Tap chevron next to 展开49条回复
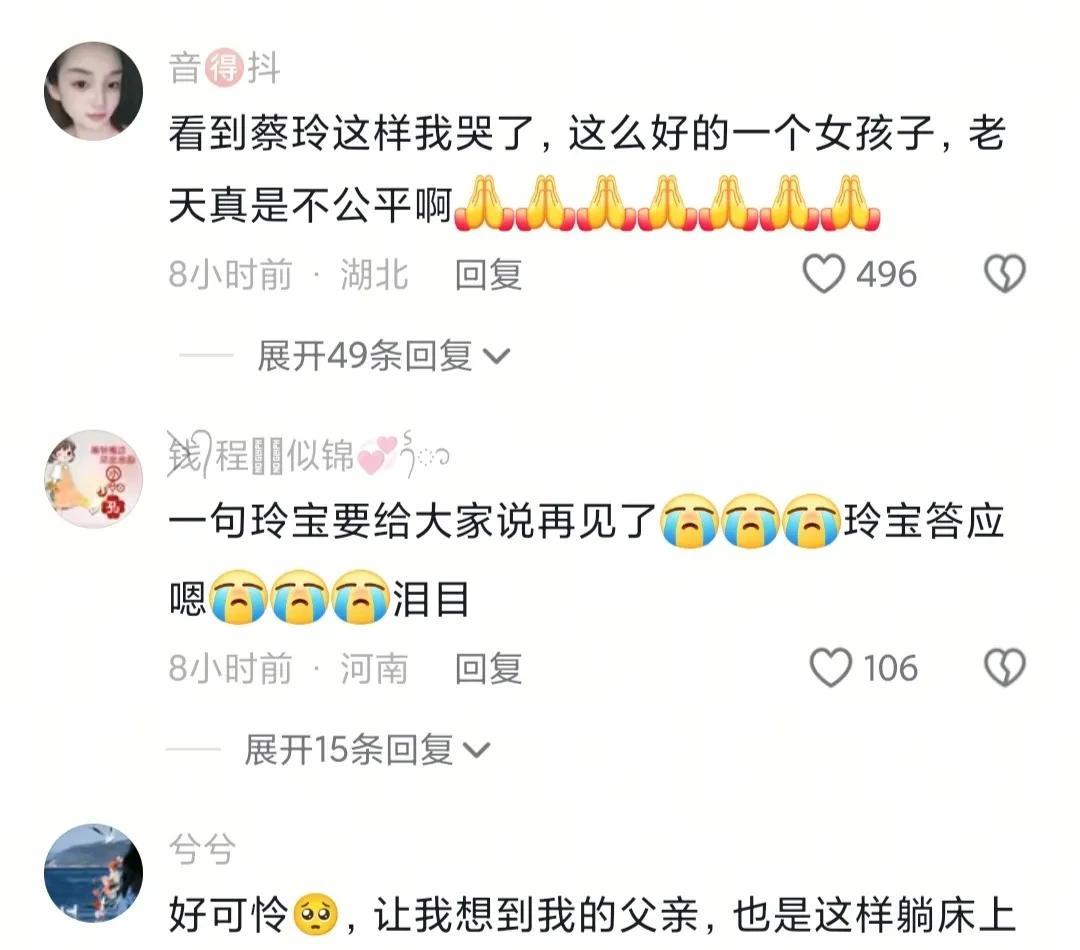Viewport: 1080px width, 950px height. (x=497, y=357)
